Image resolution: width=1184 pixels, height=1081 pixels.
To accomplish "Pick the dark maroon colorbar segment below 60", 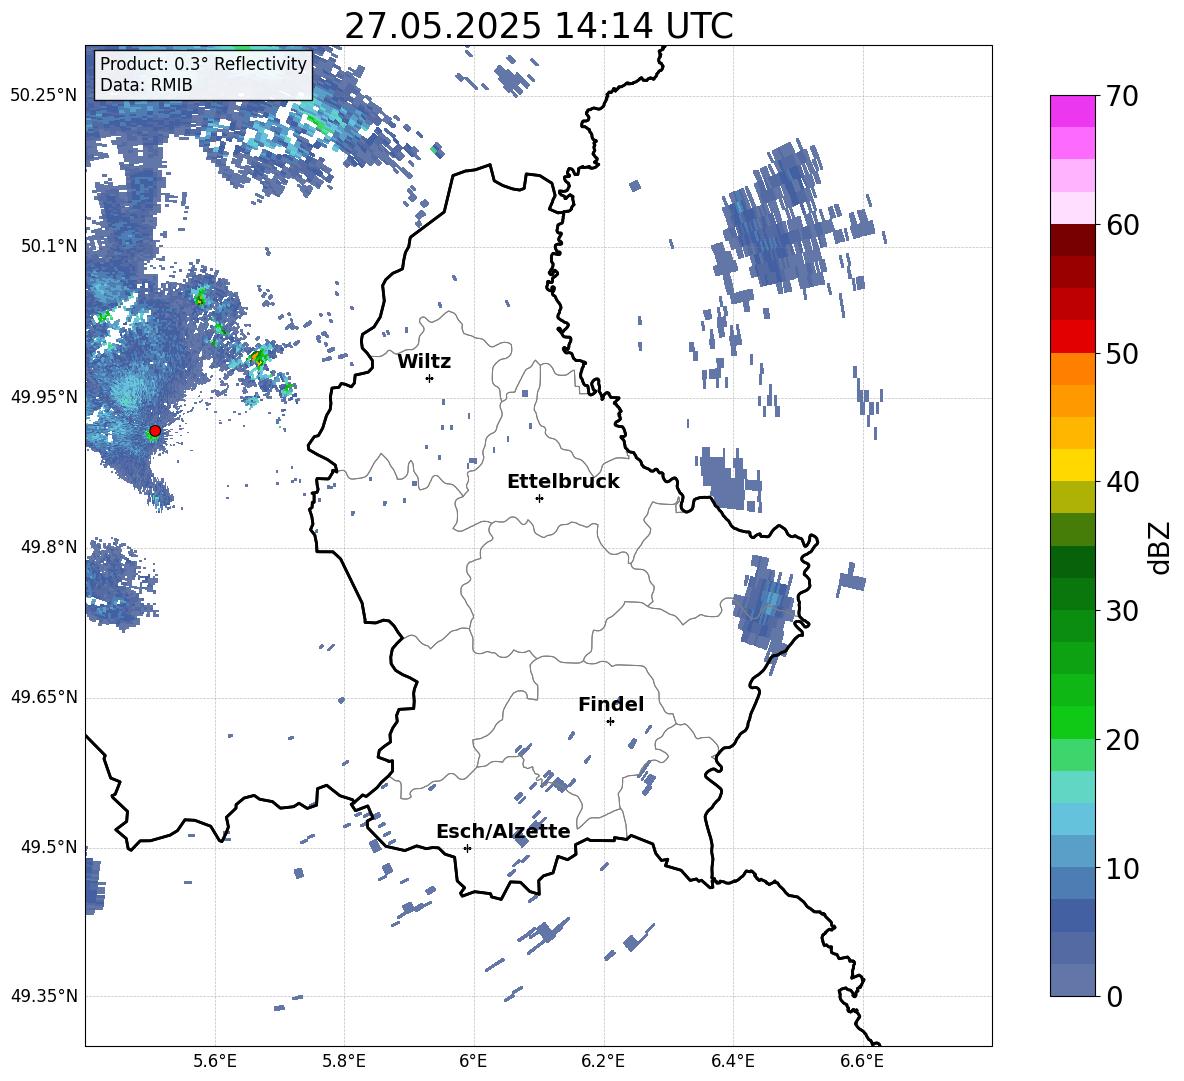I will tap(1072, 241).
